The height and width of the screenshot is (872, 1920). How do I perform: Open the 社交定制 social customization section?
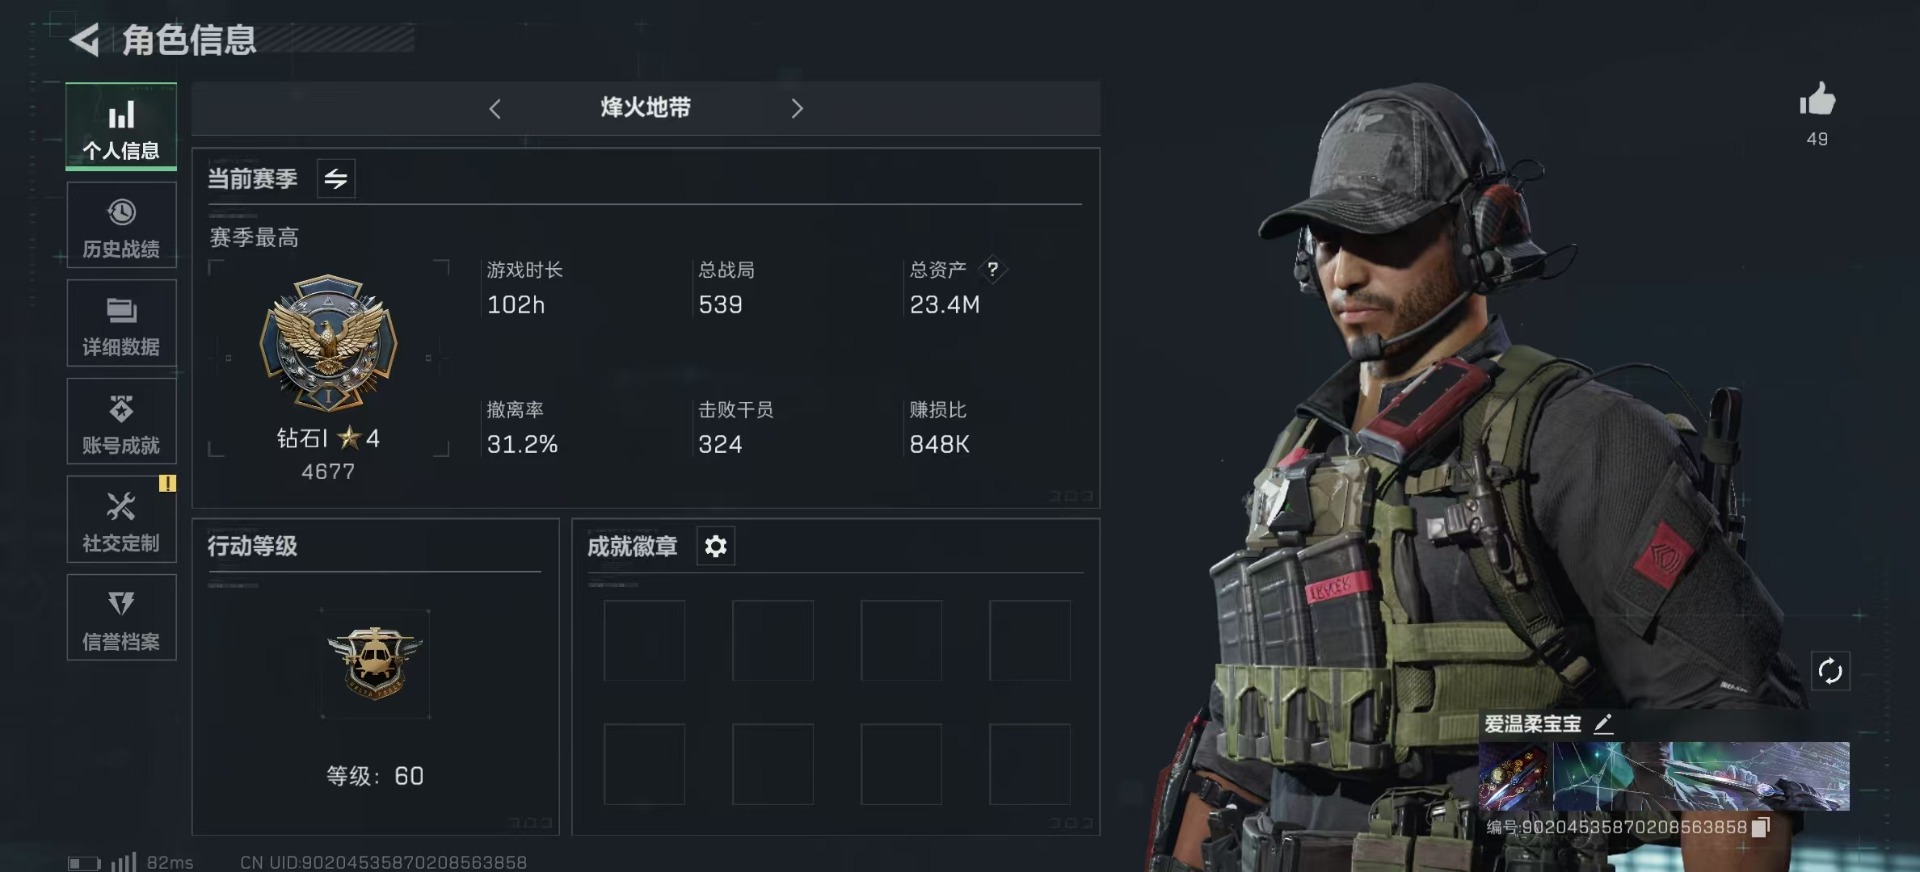coord(121,519)
